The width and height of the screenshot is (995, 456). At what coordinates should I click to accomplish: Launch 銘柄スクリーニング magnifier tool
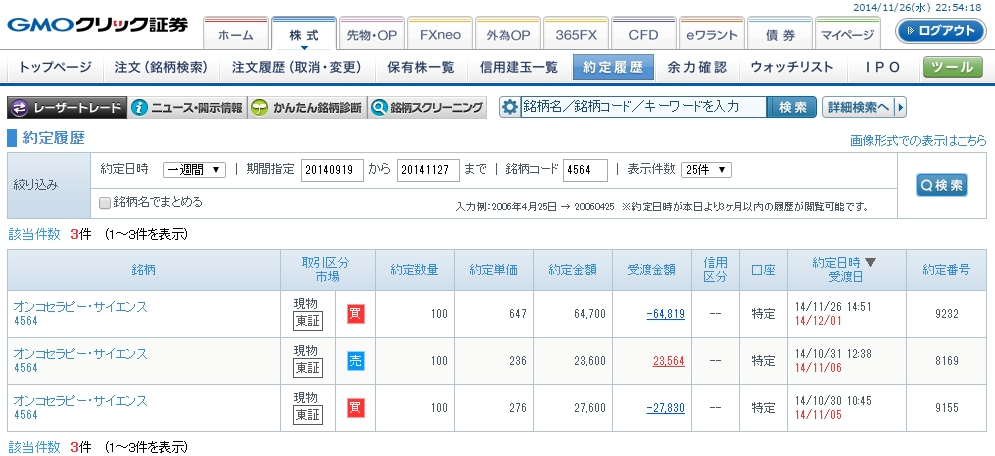tap(426, 107)
